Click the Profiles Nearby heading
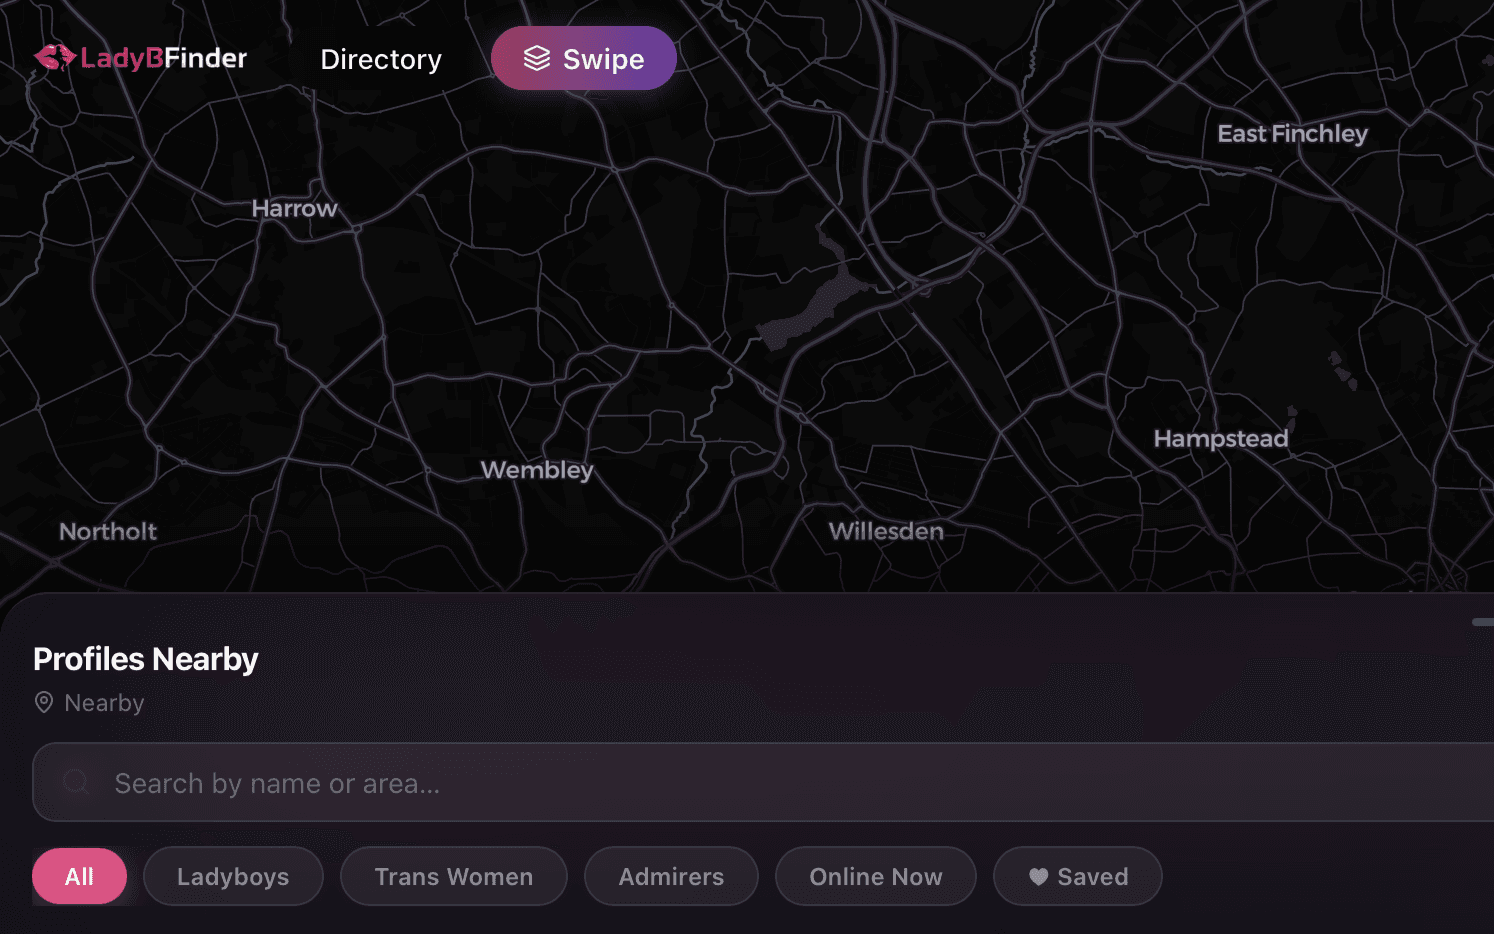1494x934 pixels. pyautogui.click(x=146, y=659)
